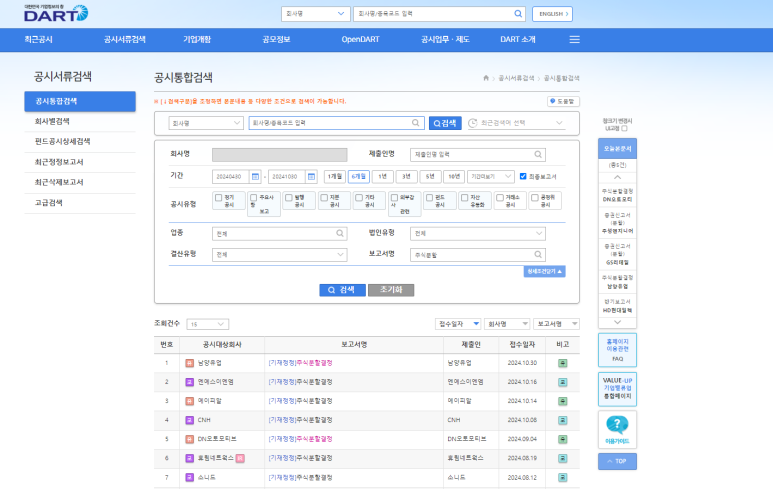
Task: Click the magnifier inside the 회사명/종목코드 search field
Action: click(416, 123)
